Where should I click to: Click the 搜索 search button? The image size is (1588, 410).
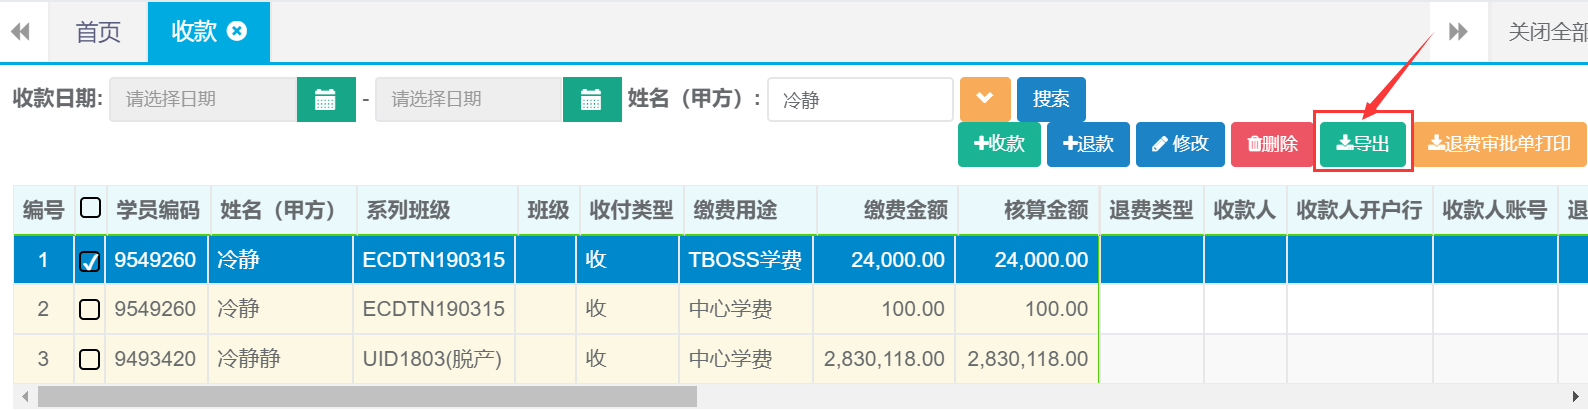1051,99
